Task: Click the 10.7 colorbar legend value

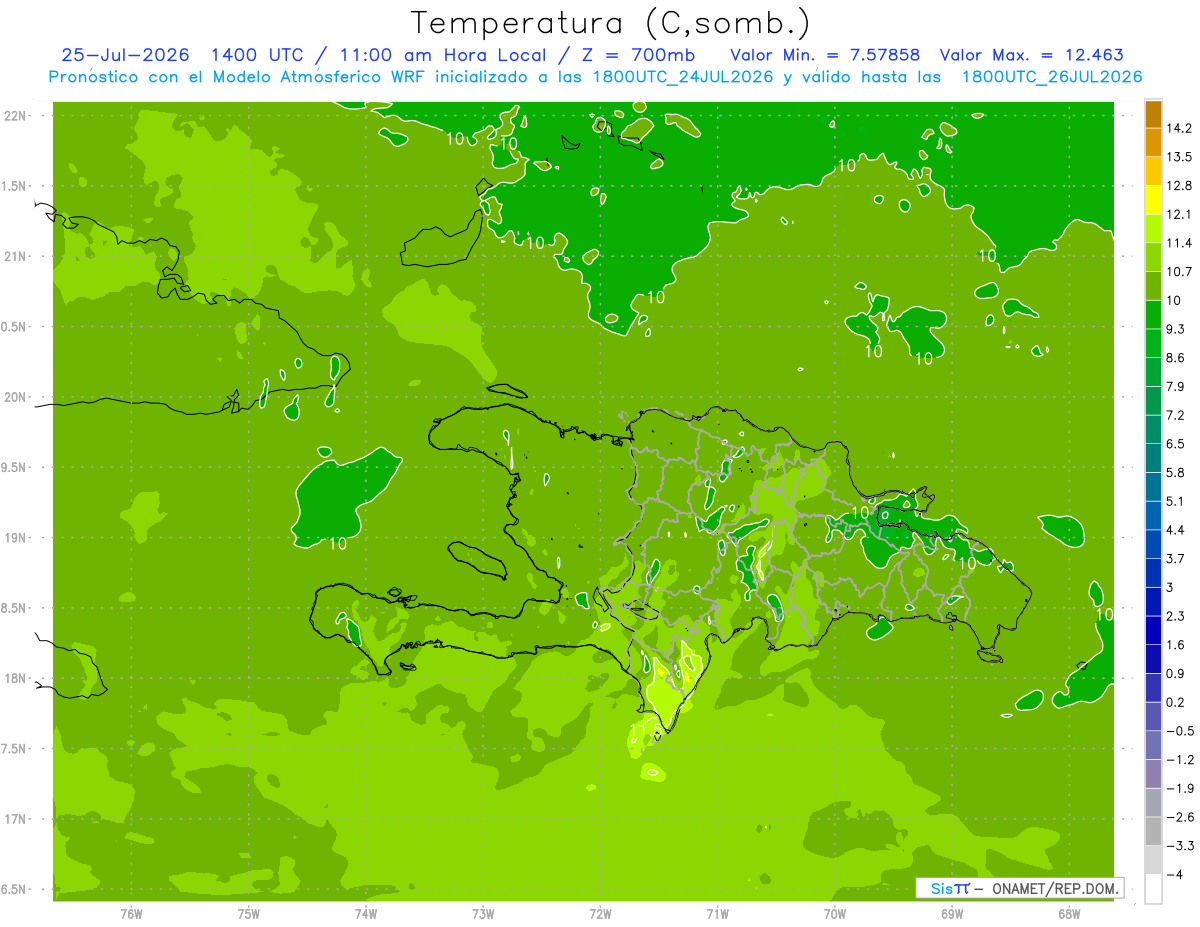Action: 1180,272
